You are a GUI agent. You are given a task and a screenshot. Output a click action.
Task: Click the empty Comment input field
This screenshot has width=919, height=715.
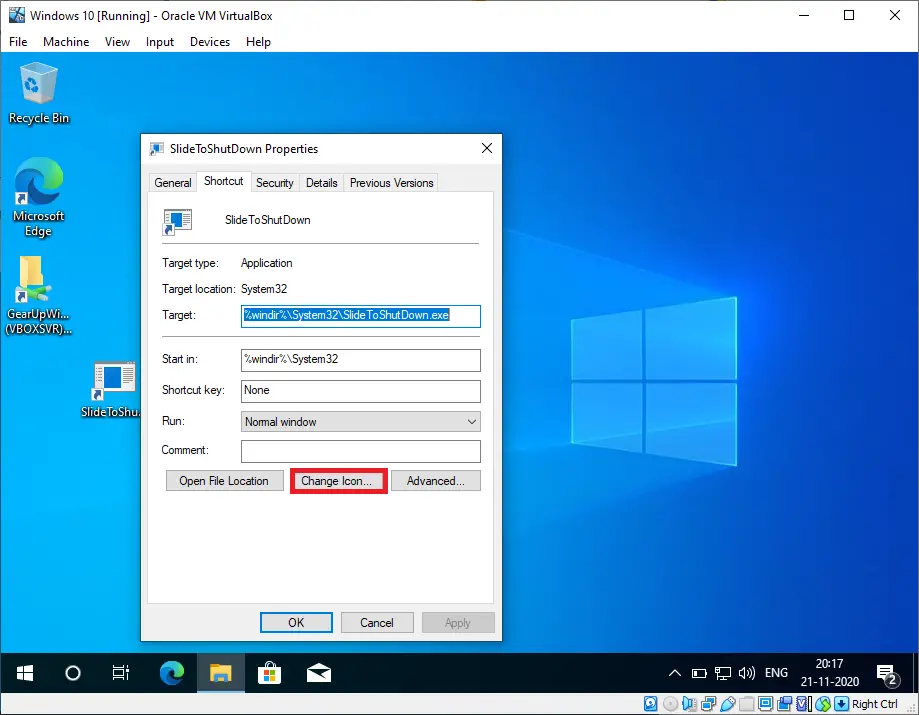tap(360, 451)
